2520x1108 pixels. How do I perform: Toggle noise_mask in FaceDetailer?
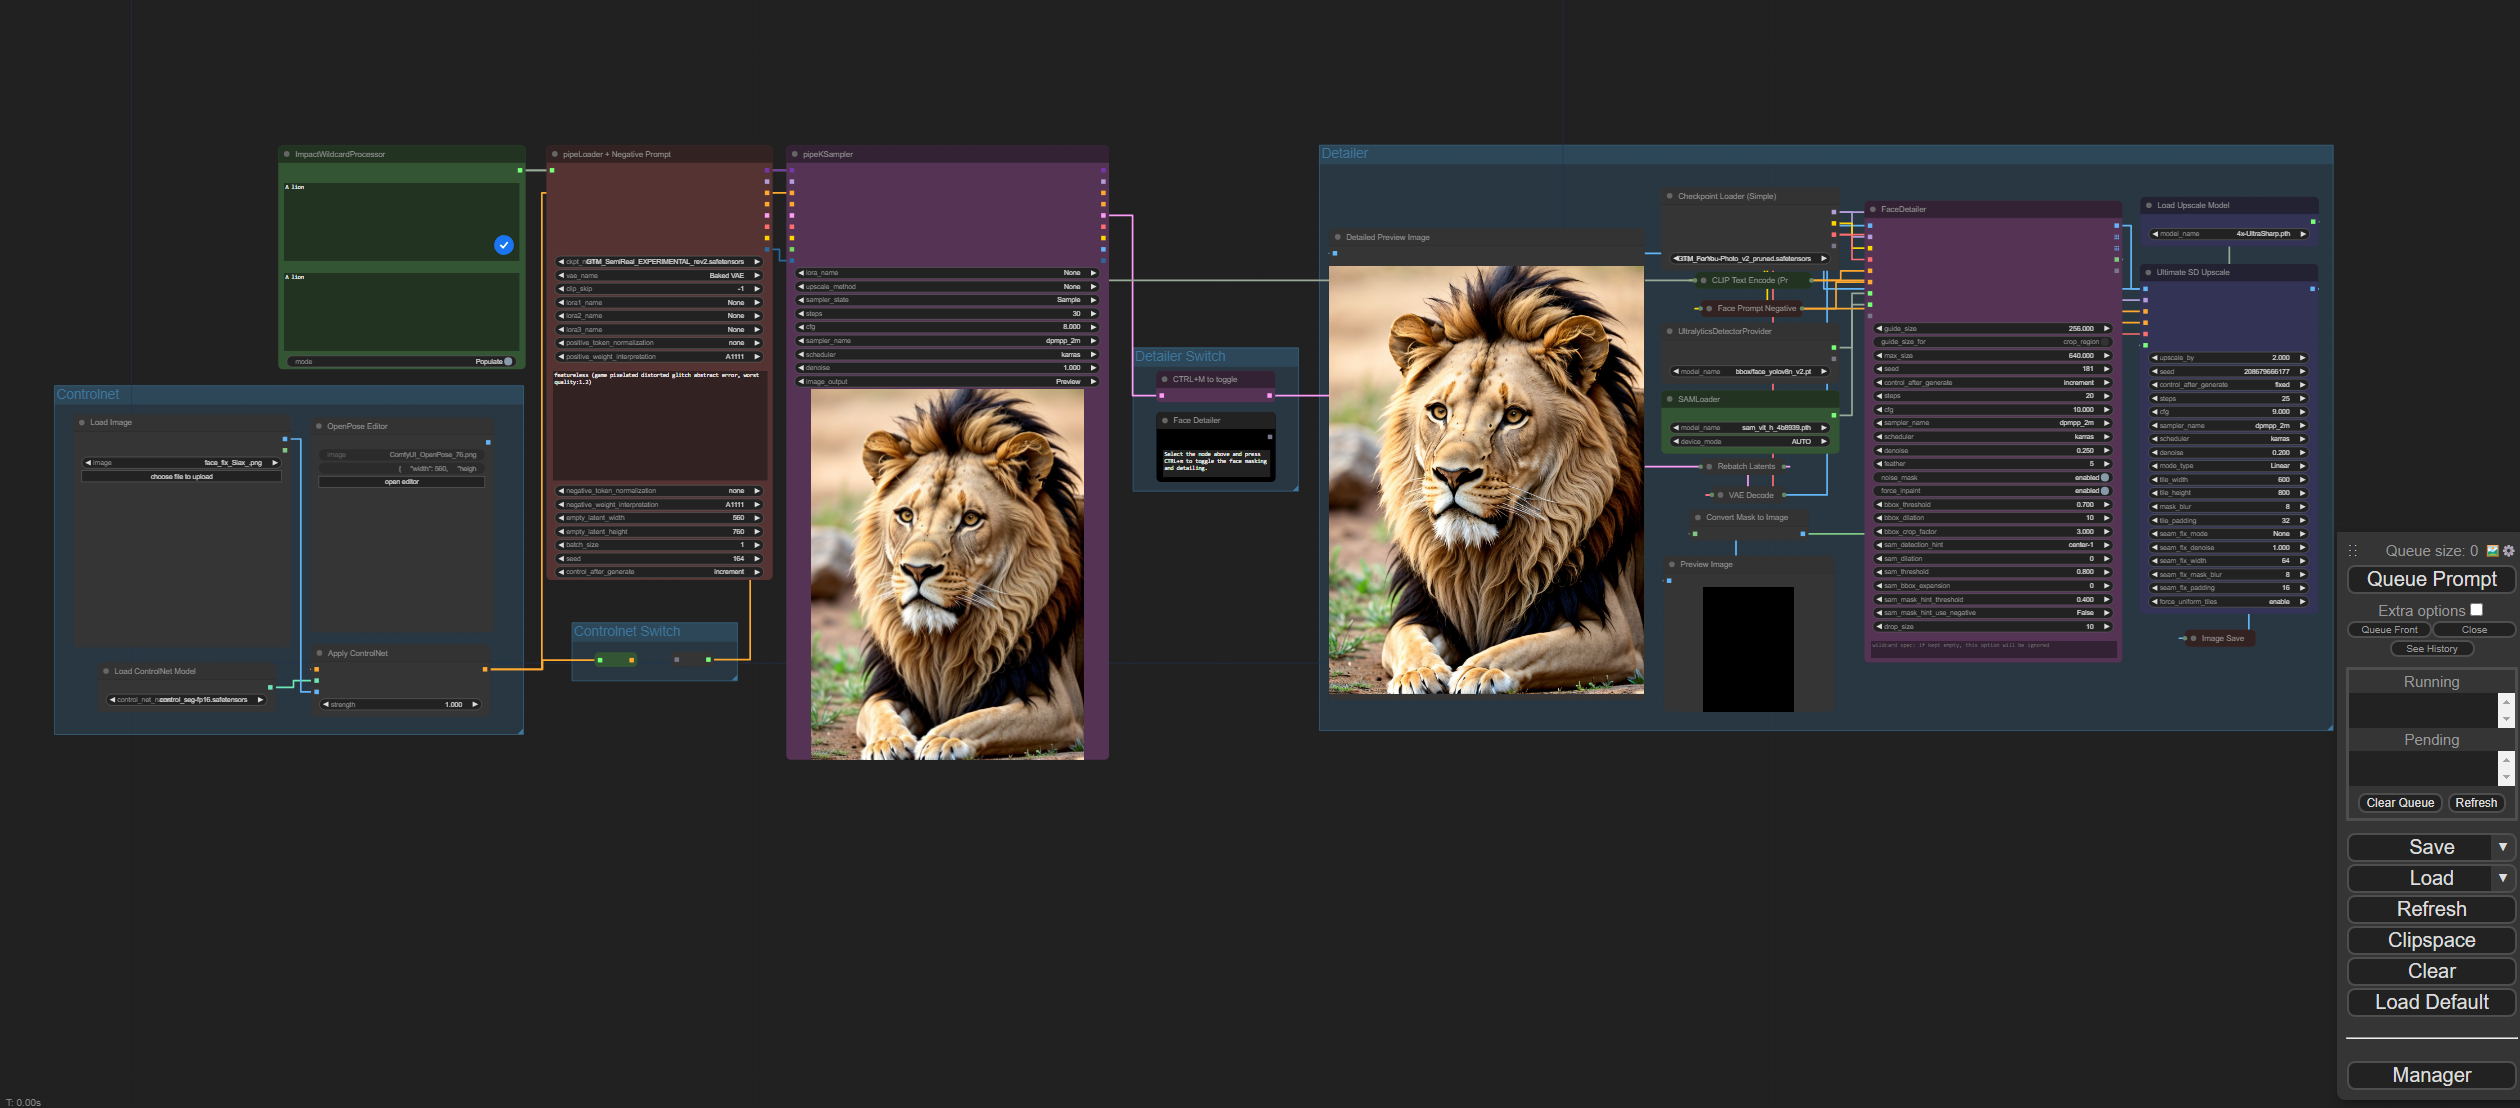(x=2104, y=478)
